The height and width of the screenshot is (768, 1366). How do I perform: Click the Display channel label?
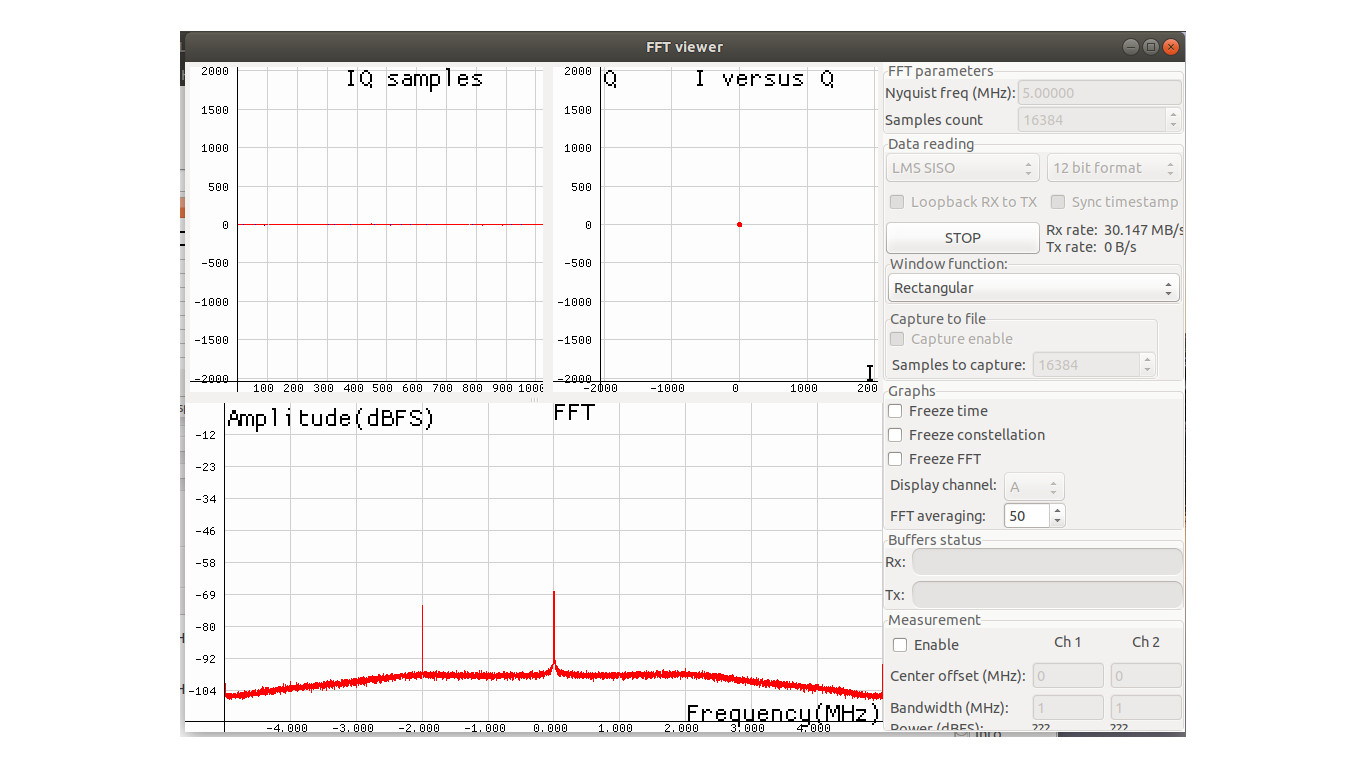pos(943,485)
